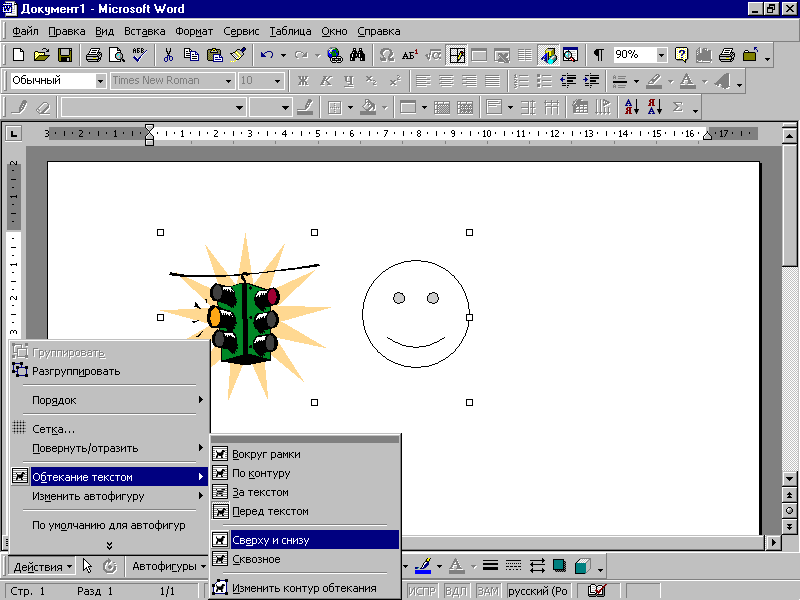Choose По контуру wrapping
The width and height of the screenshot is (800, 600).
click(x=305, y=473)
